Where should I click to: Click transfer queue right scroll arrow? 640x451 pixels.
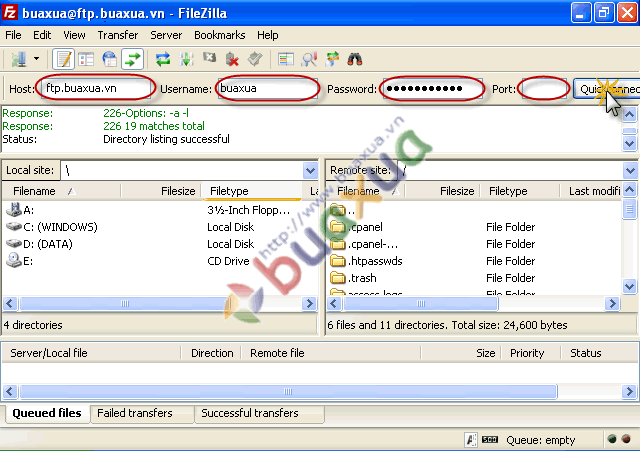pyautogui.click(x=629, y=392)
